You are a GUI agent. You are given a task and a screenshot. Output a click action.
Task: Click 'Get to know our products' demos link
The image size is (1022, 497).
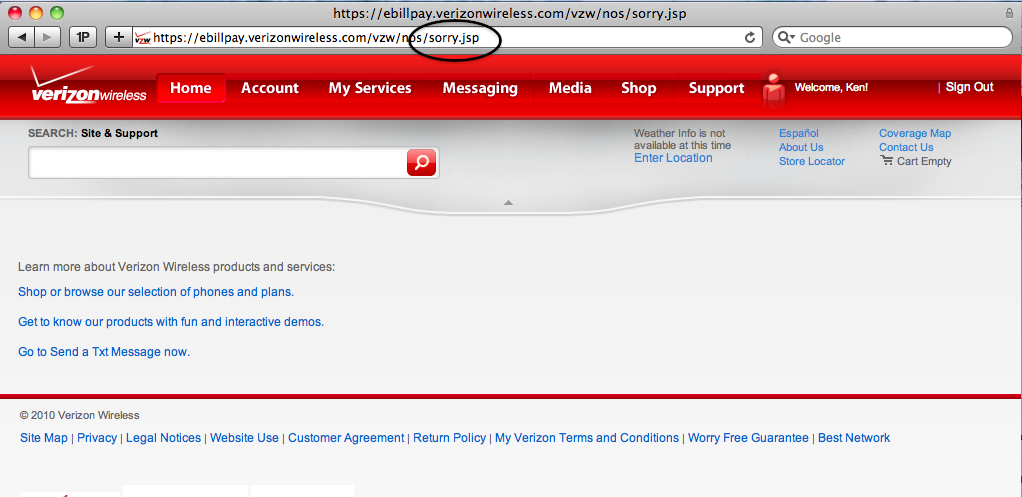[x=171, y=322]
